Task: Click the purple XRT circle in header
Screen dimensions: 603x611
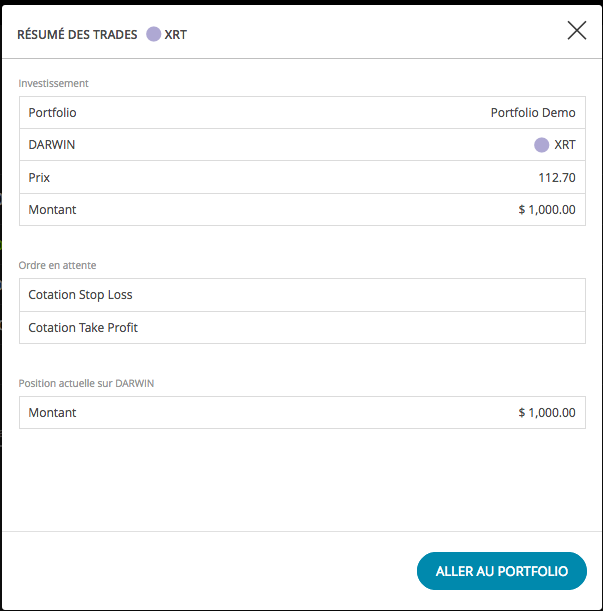Action: (x=154, y=34)
